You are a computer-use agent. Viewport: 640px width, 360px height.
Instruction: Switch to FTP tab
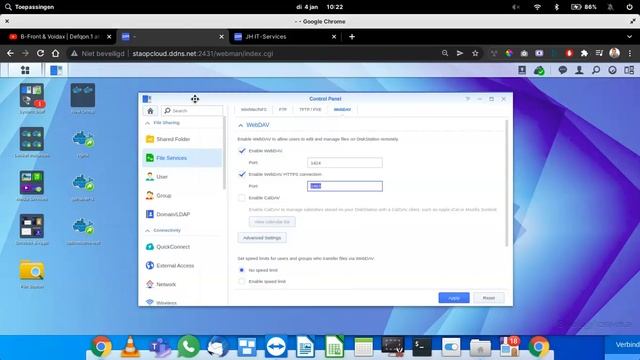282,109
